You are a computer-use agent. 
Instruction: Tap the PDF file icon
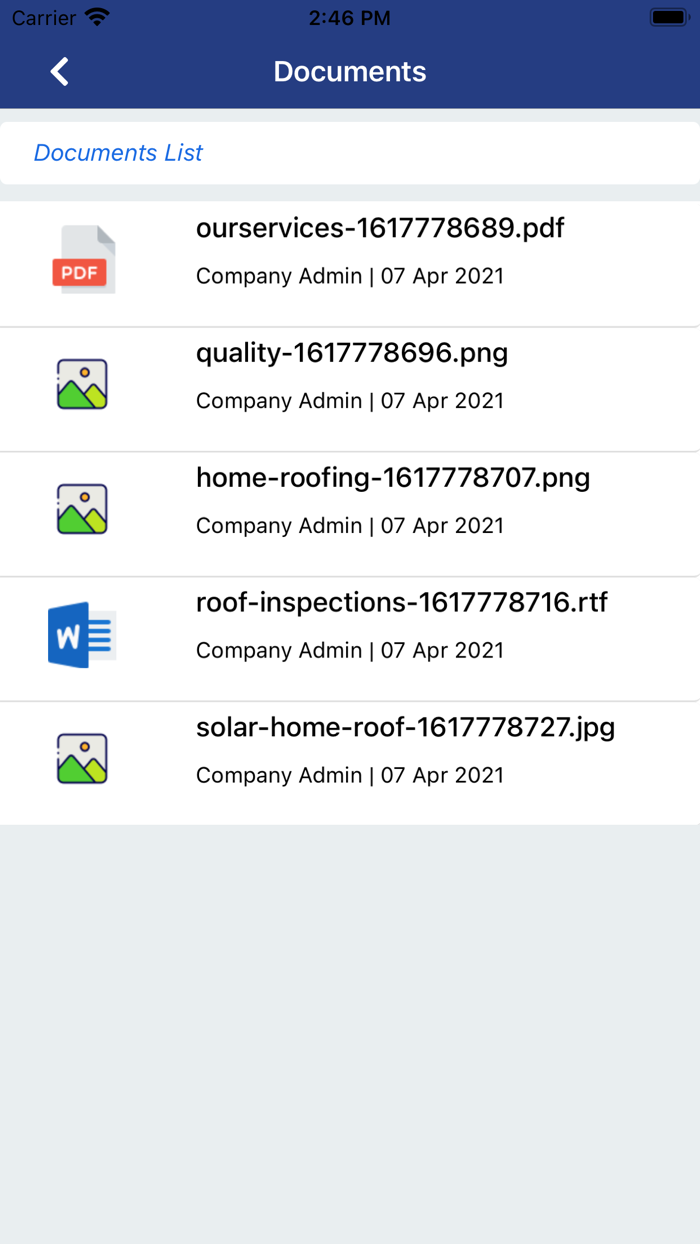point(84,260)
